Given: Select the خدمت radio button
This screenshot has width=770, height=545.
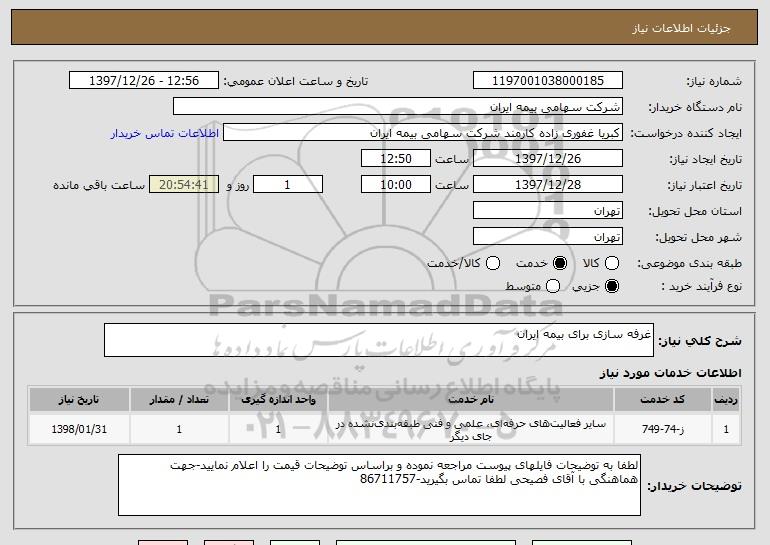Looking at the screenshot, I should click(560, 263).
